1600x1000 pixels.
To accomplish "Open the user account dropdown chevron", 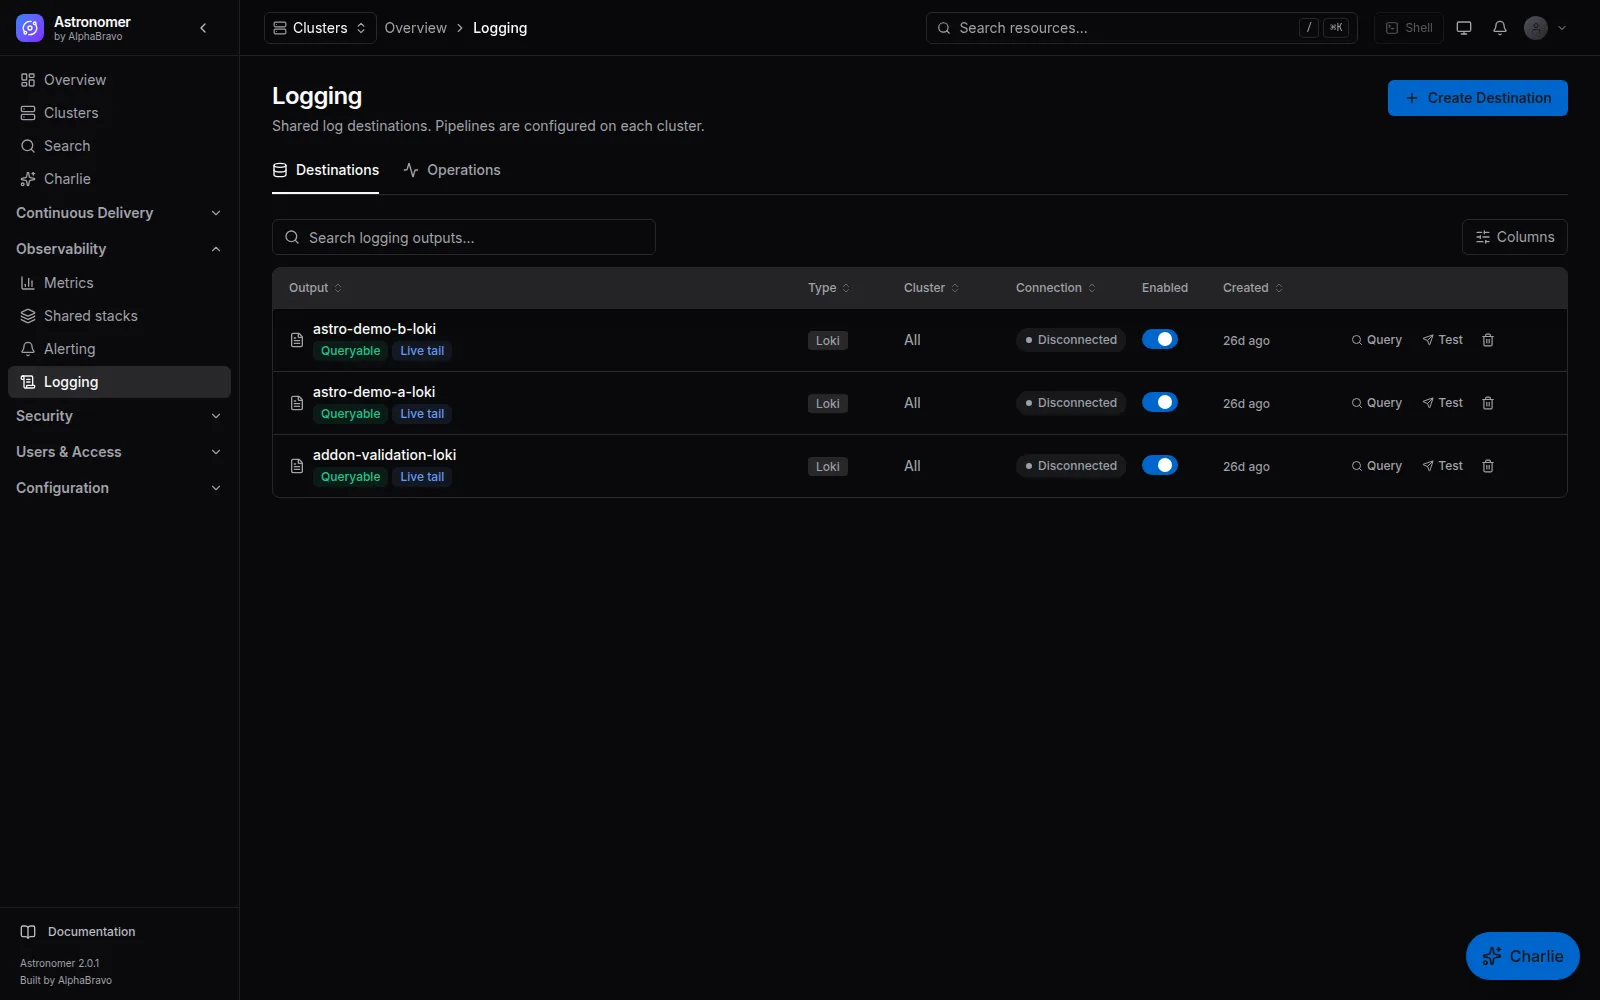I will click(1562, 28).
